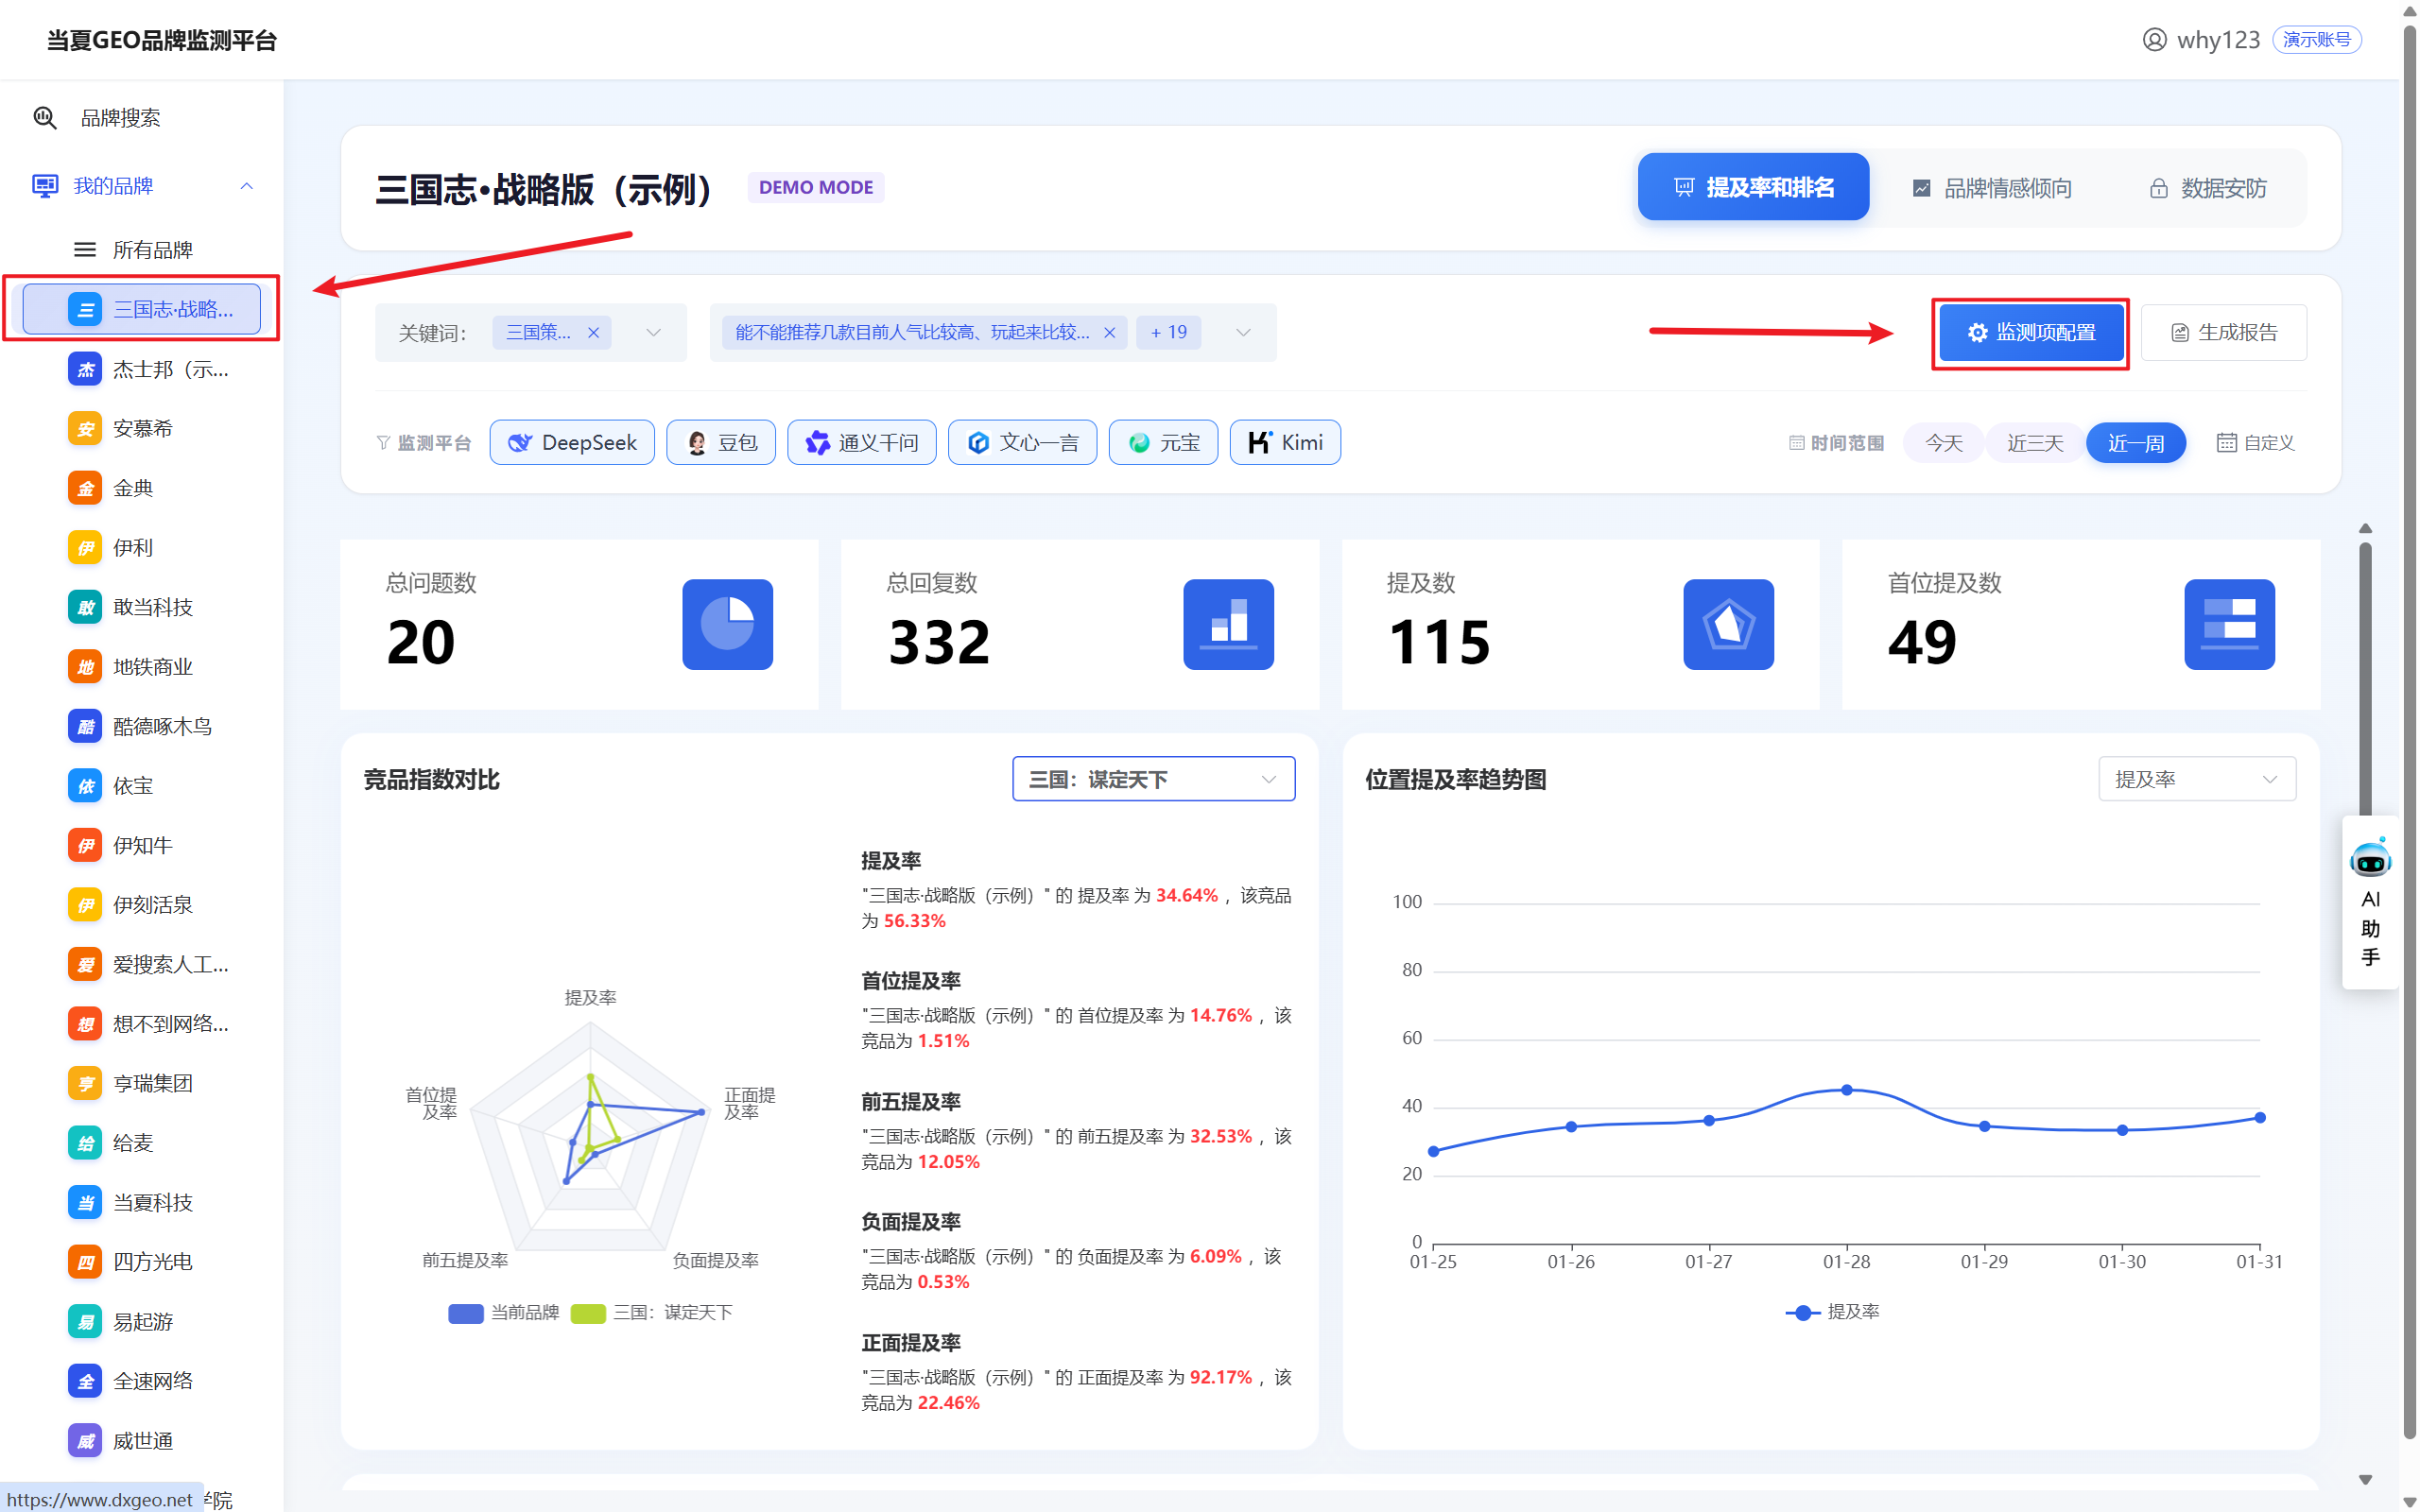This screenshot has width=2420, height=1512.
Task: Remove the 三国策 keyword tag
Action: pyautogui.click(x=594, y=333)
